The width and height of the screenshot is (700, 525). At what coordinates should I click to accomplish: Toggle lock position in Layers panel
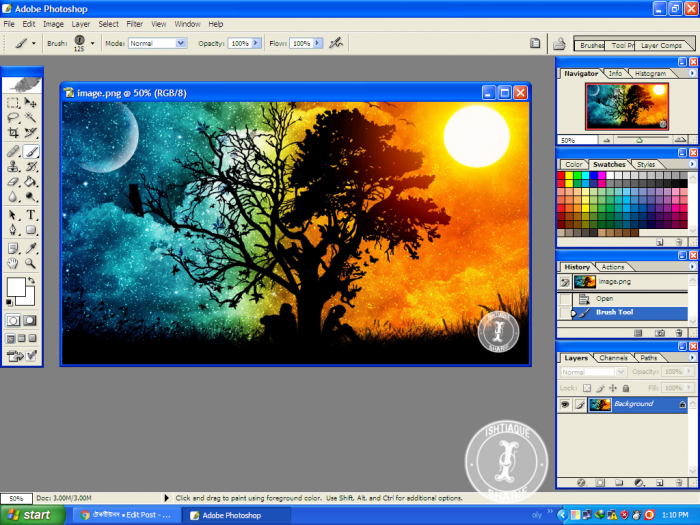[x=613, y=388]
